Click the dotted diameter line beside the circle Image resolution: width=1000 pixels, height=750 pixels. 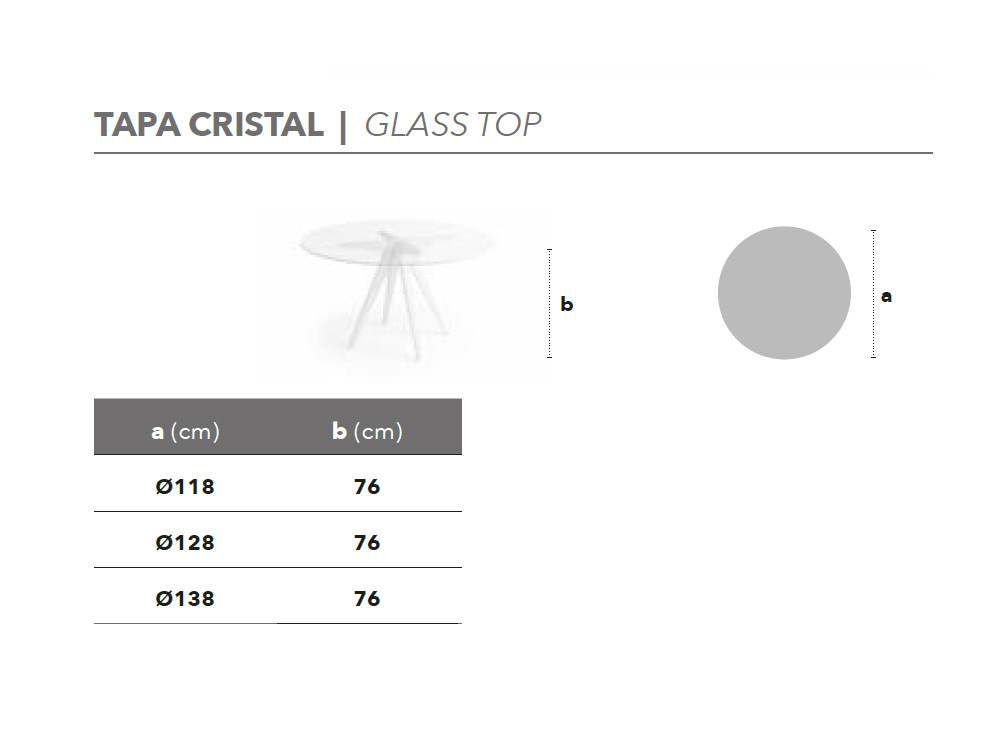[x=873, y=293]
